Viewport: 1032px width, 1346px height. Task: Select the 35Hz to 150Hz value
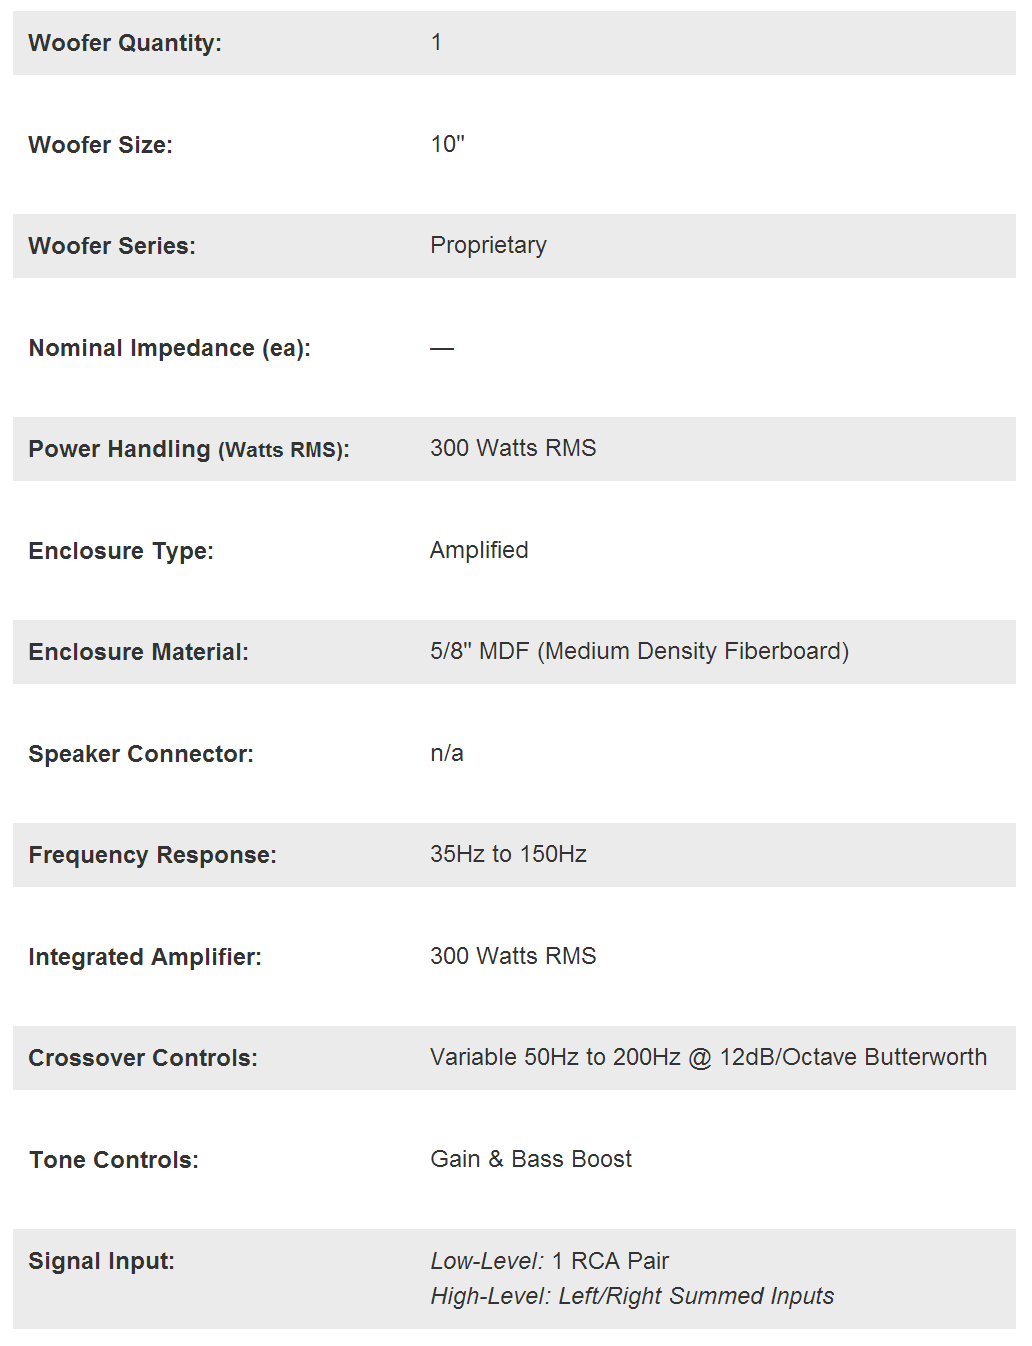pyautogui.click(x=508, y=854)
